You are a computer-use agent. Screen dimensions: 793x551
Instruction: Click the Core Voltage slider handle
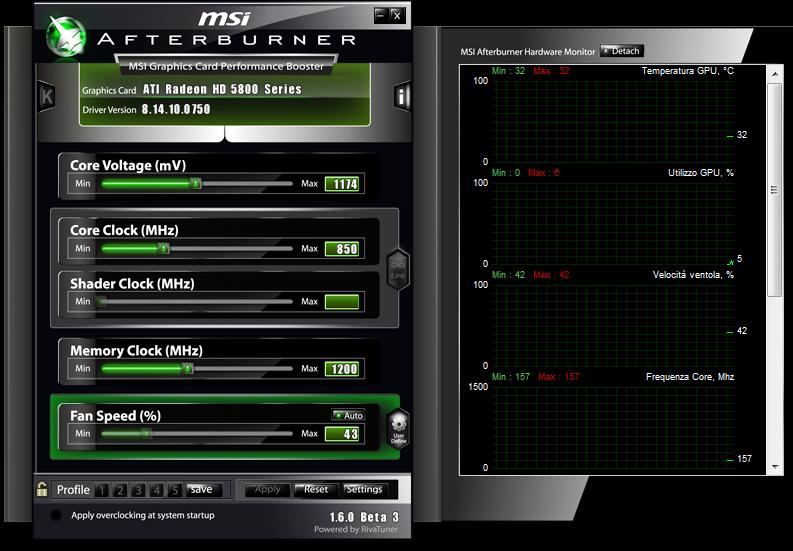[x=196, y=183]
